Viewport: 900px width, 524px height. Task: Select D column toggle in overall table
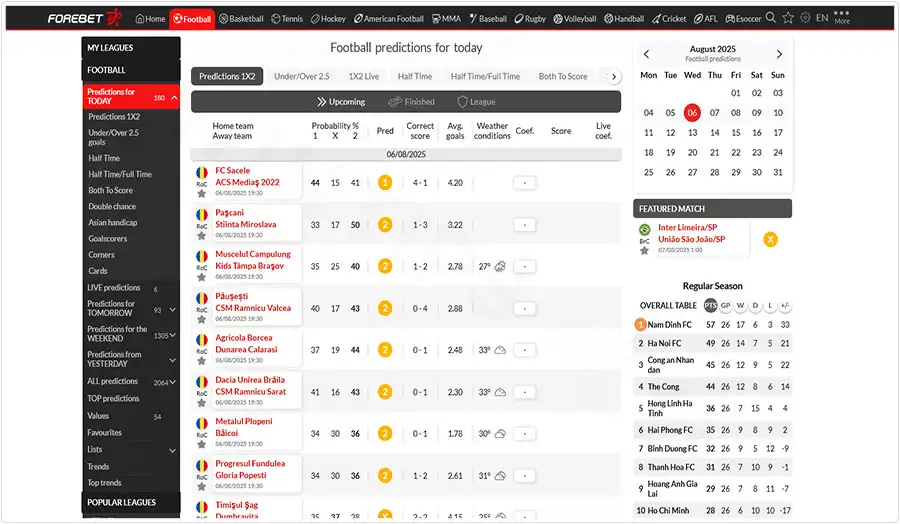755,305
